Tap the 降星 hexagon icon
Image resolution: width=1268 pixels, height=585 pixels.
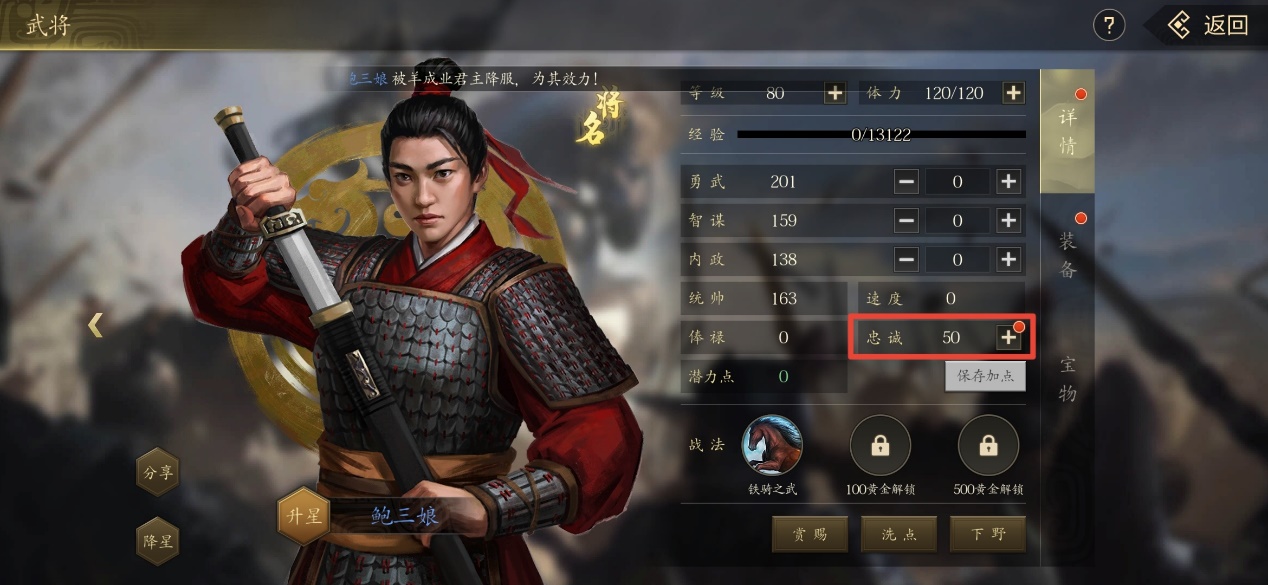158,541
